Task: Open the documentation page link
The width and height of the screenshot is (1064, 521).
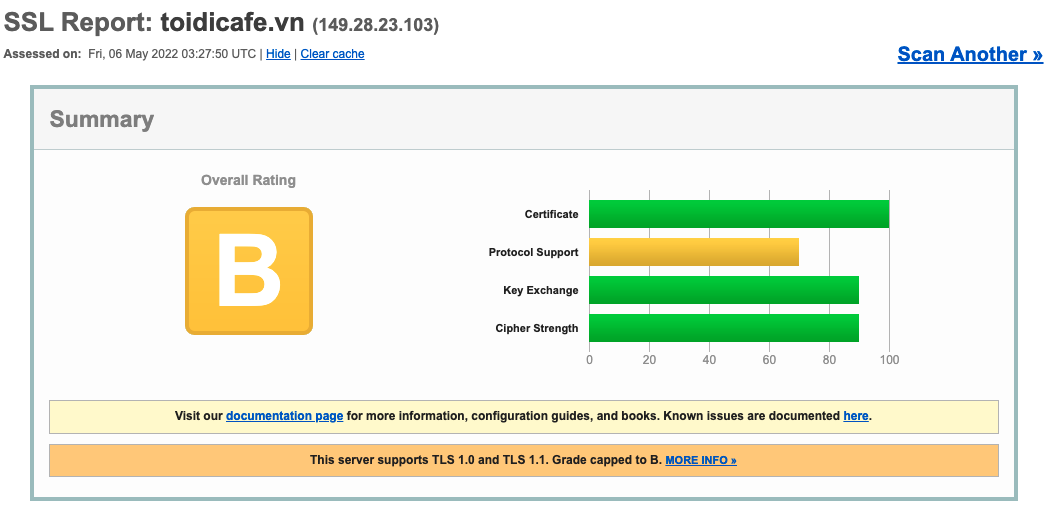Action: 284,416
